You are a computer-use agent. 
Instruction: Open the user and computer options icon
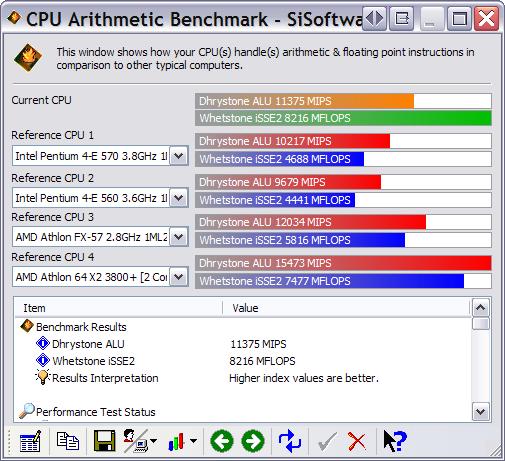point(135,441)
